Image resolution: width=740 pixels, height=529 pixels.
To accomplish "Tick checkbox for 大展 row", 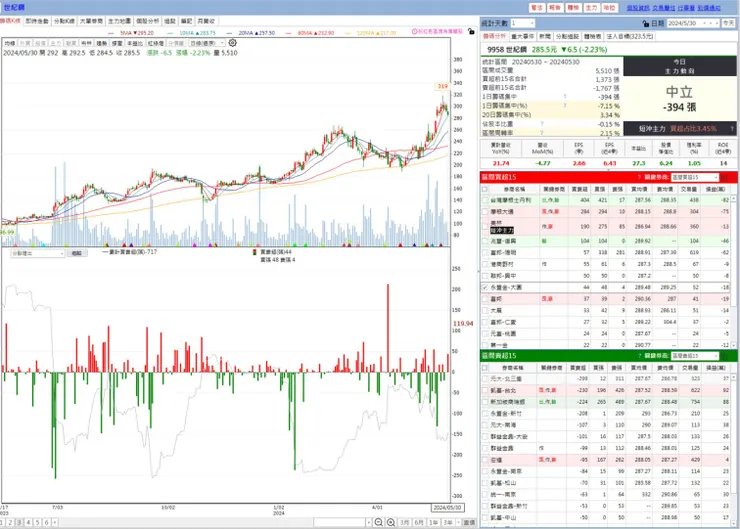I will [485, 311].
